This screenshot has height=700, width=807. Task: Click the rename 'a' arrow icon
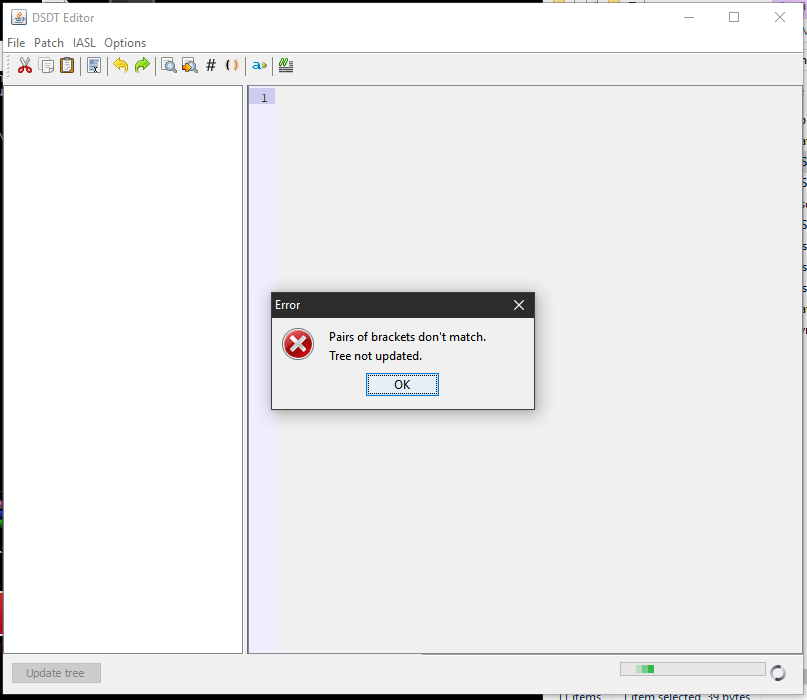[x=259, y=66]
